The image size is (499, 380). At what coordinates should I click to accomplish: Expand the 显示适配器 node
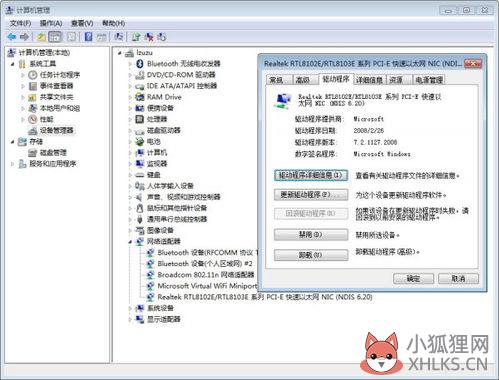point(130,319)
